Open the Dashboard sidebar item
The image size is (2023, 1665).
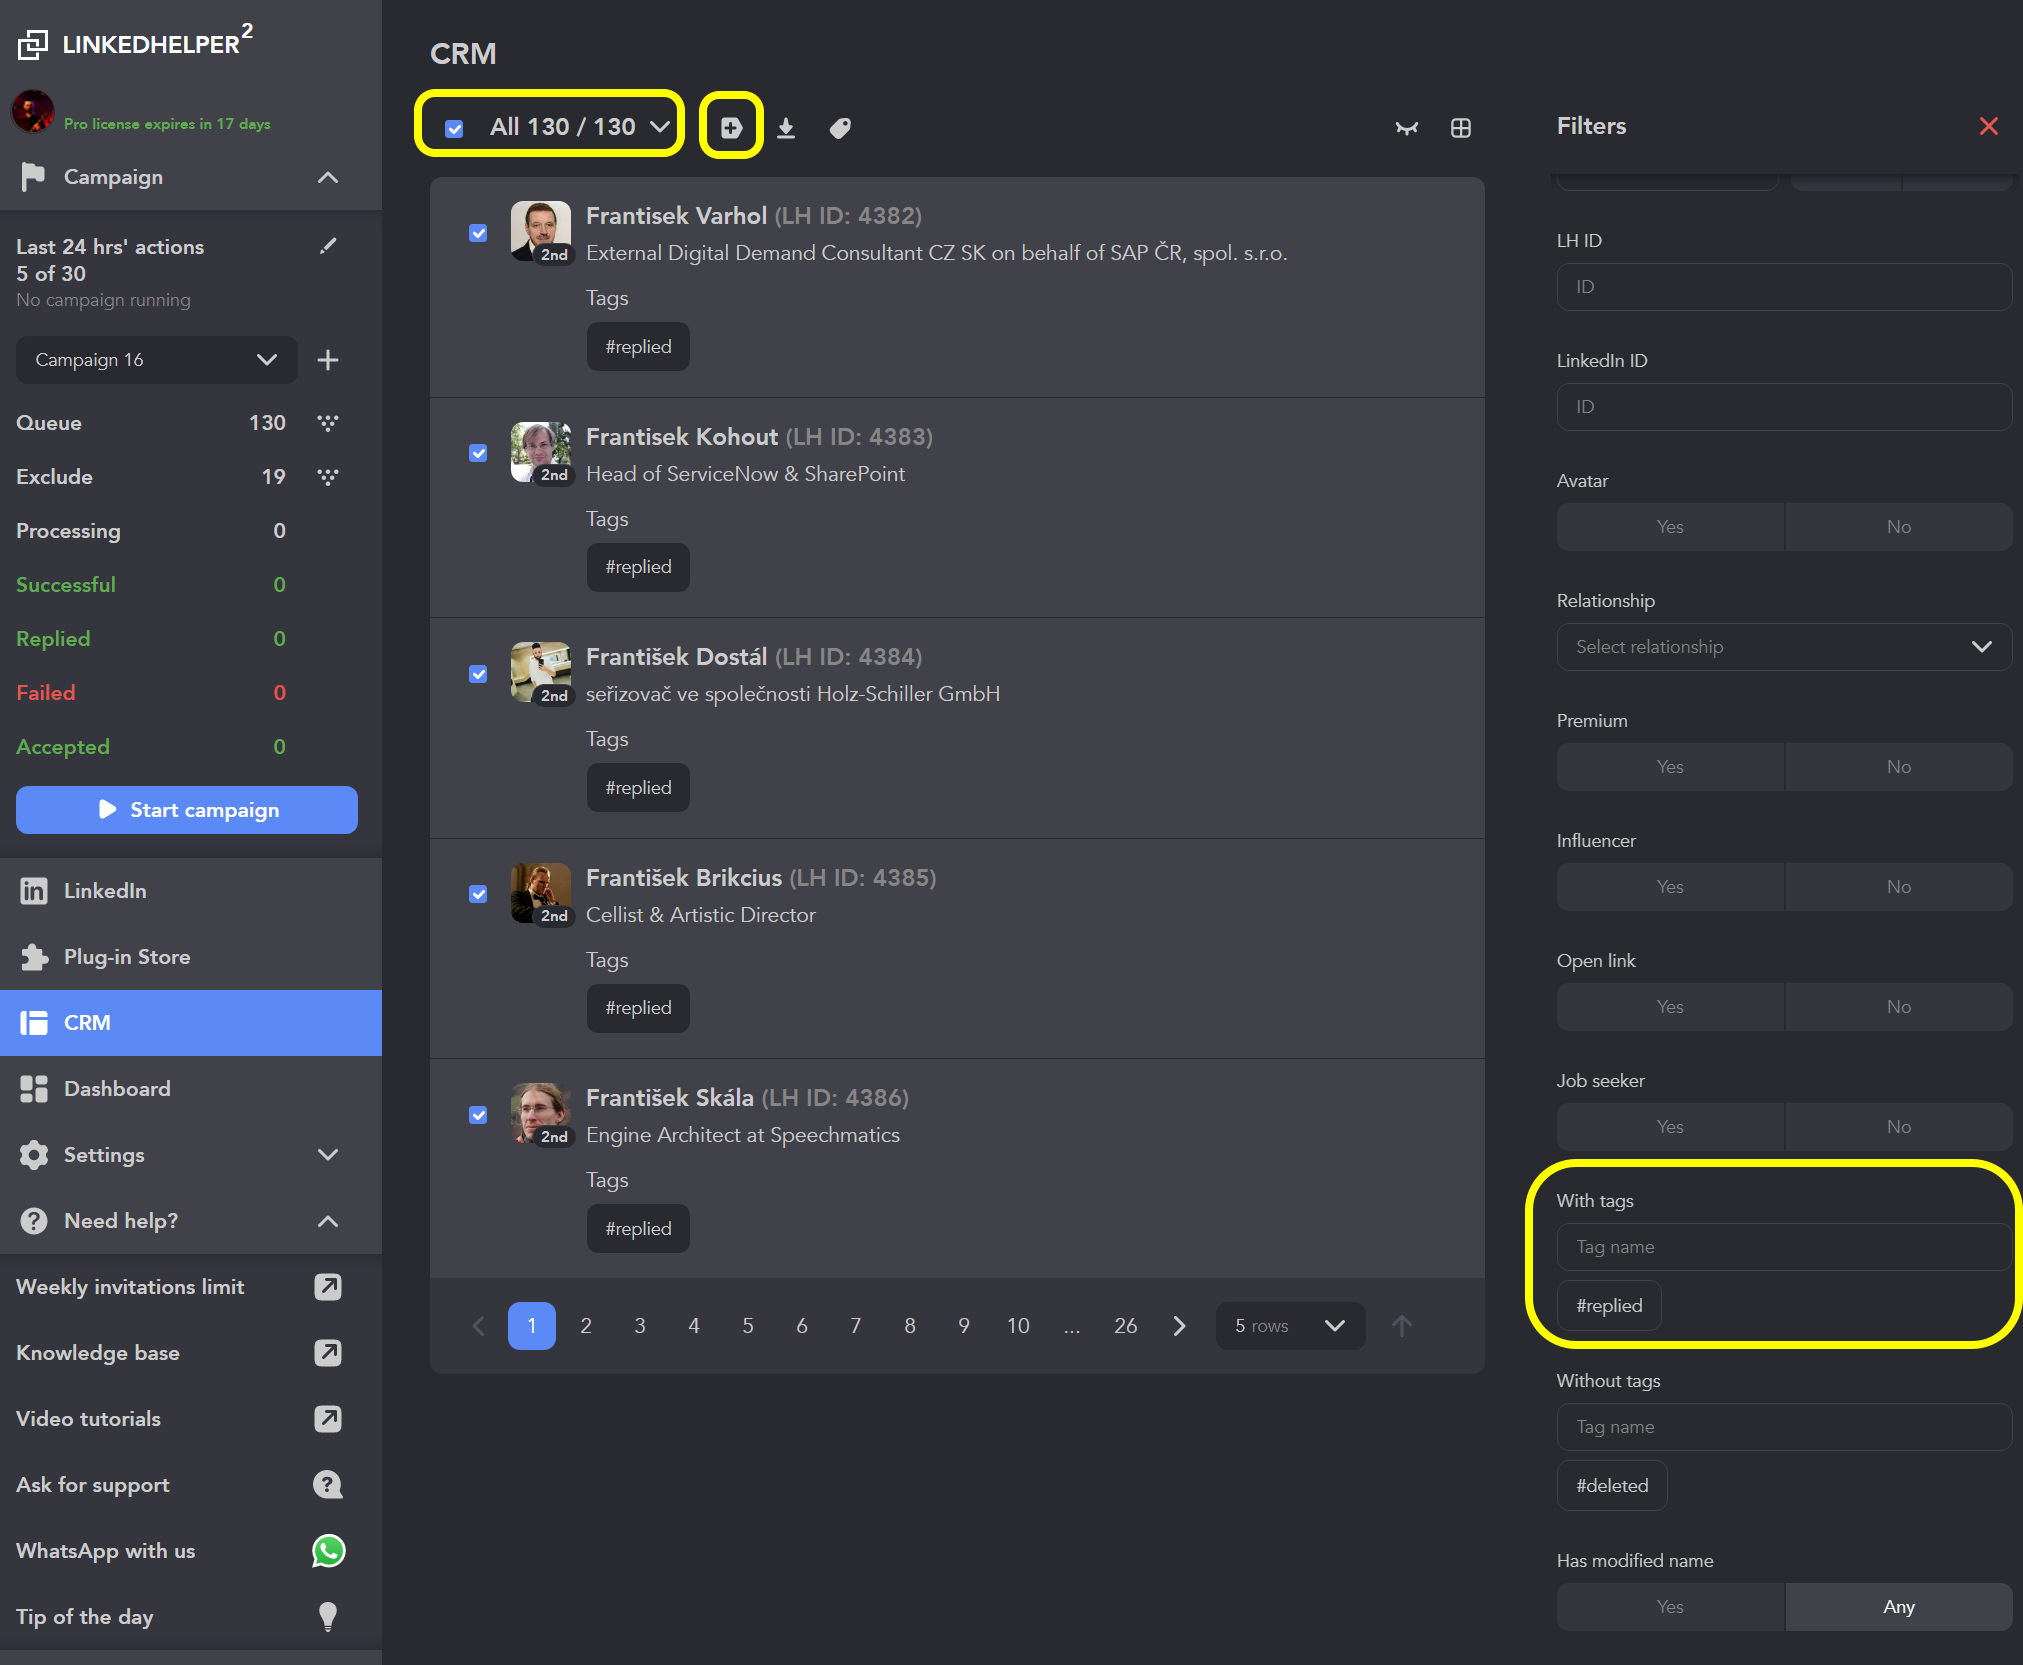tap(191, 1089)
